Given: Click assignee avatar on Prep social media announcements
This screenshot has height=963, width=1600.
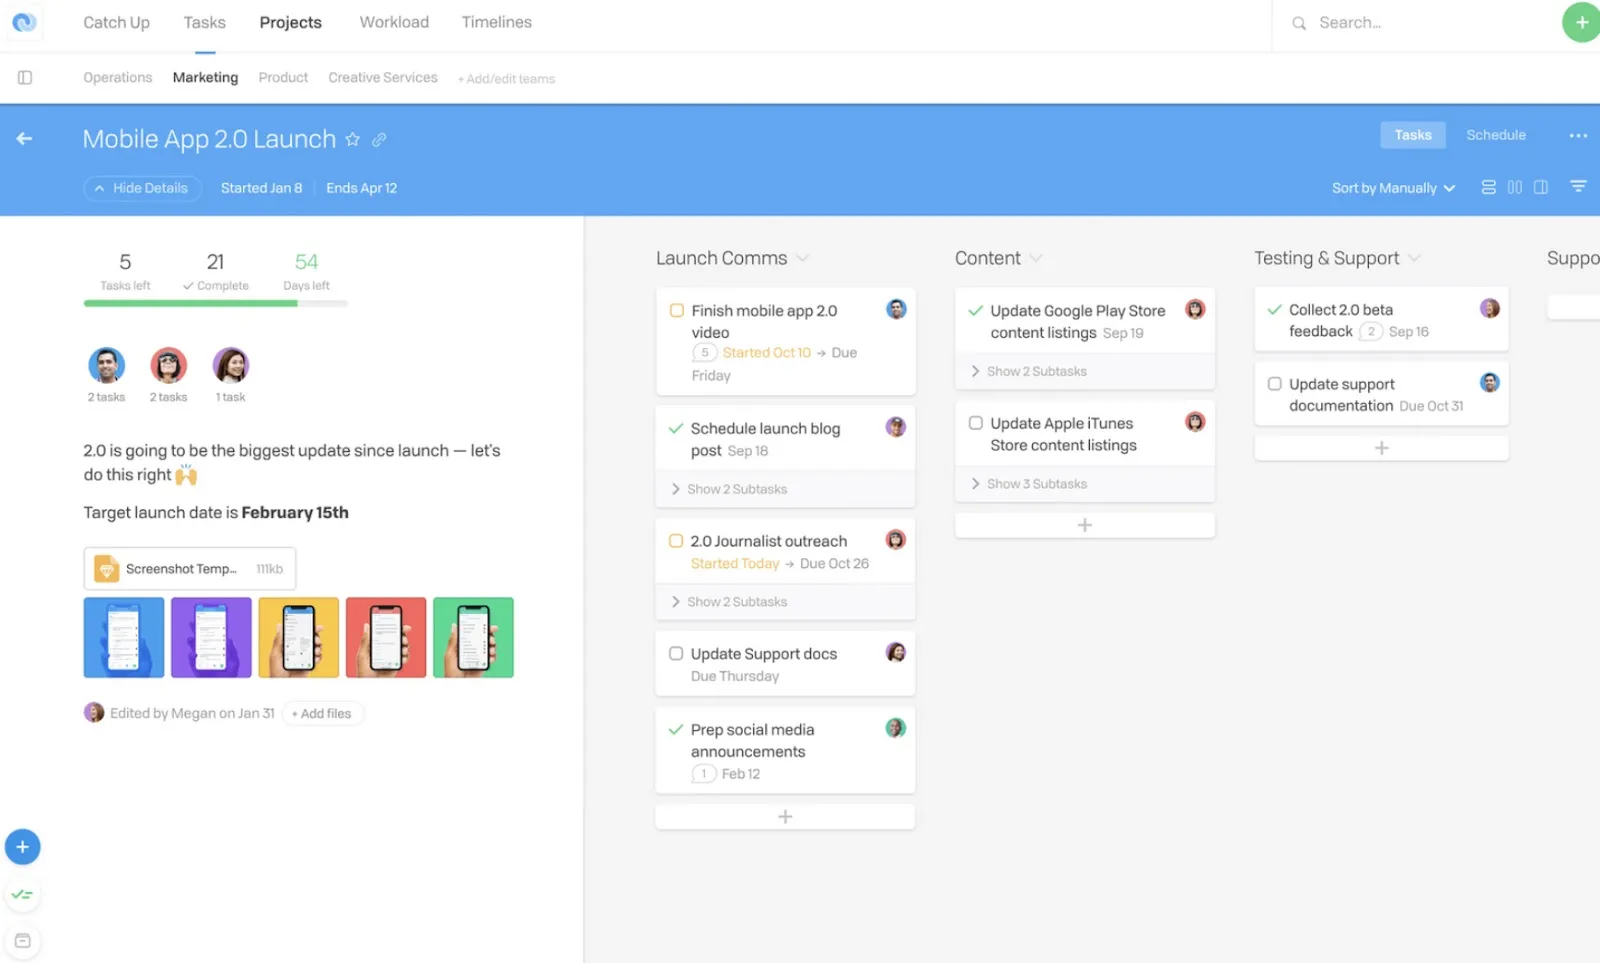Looking at the screenshot, I should pos(896,728).
